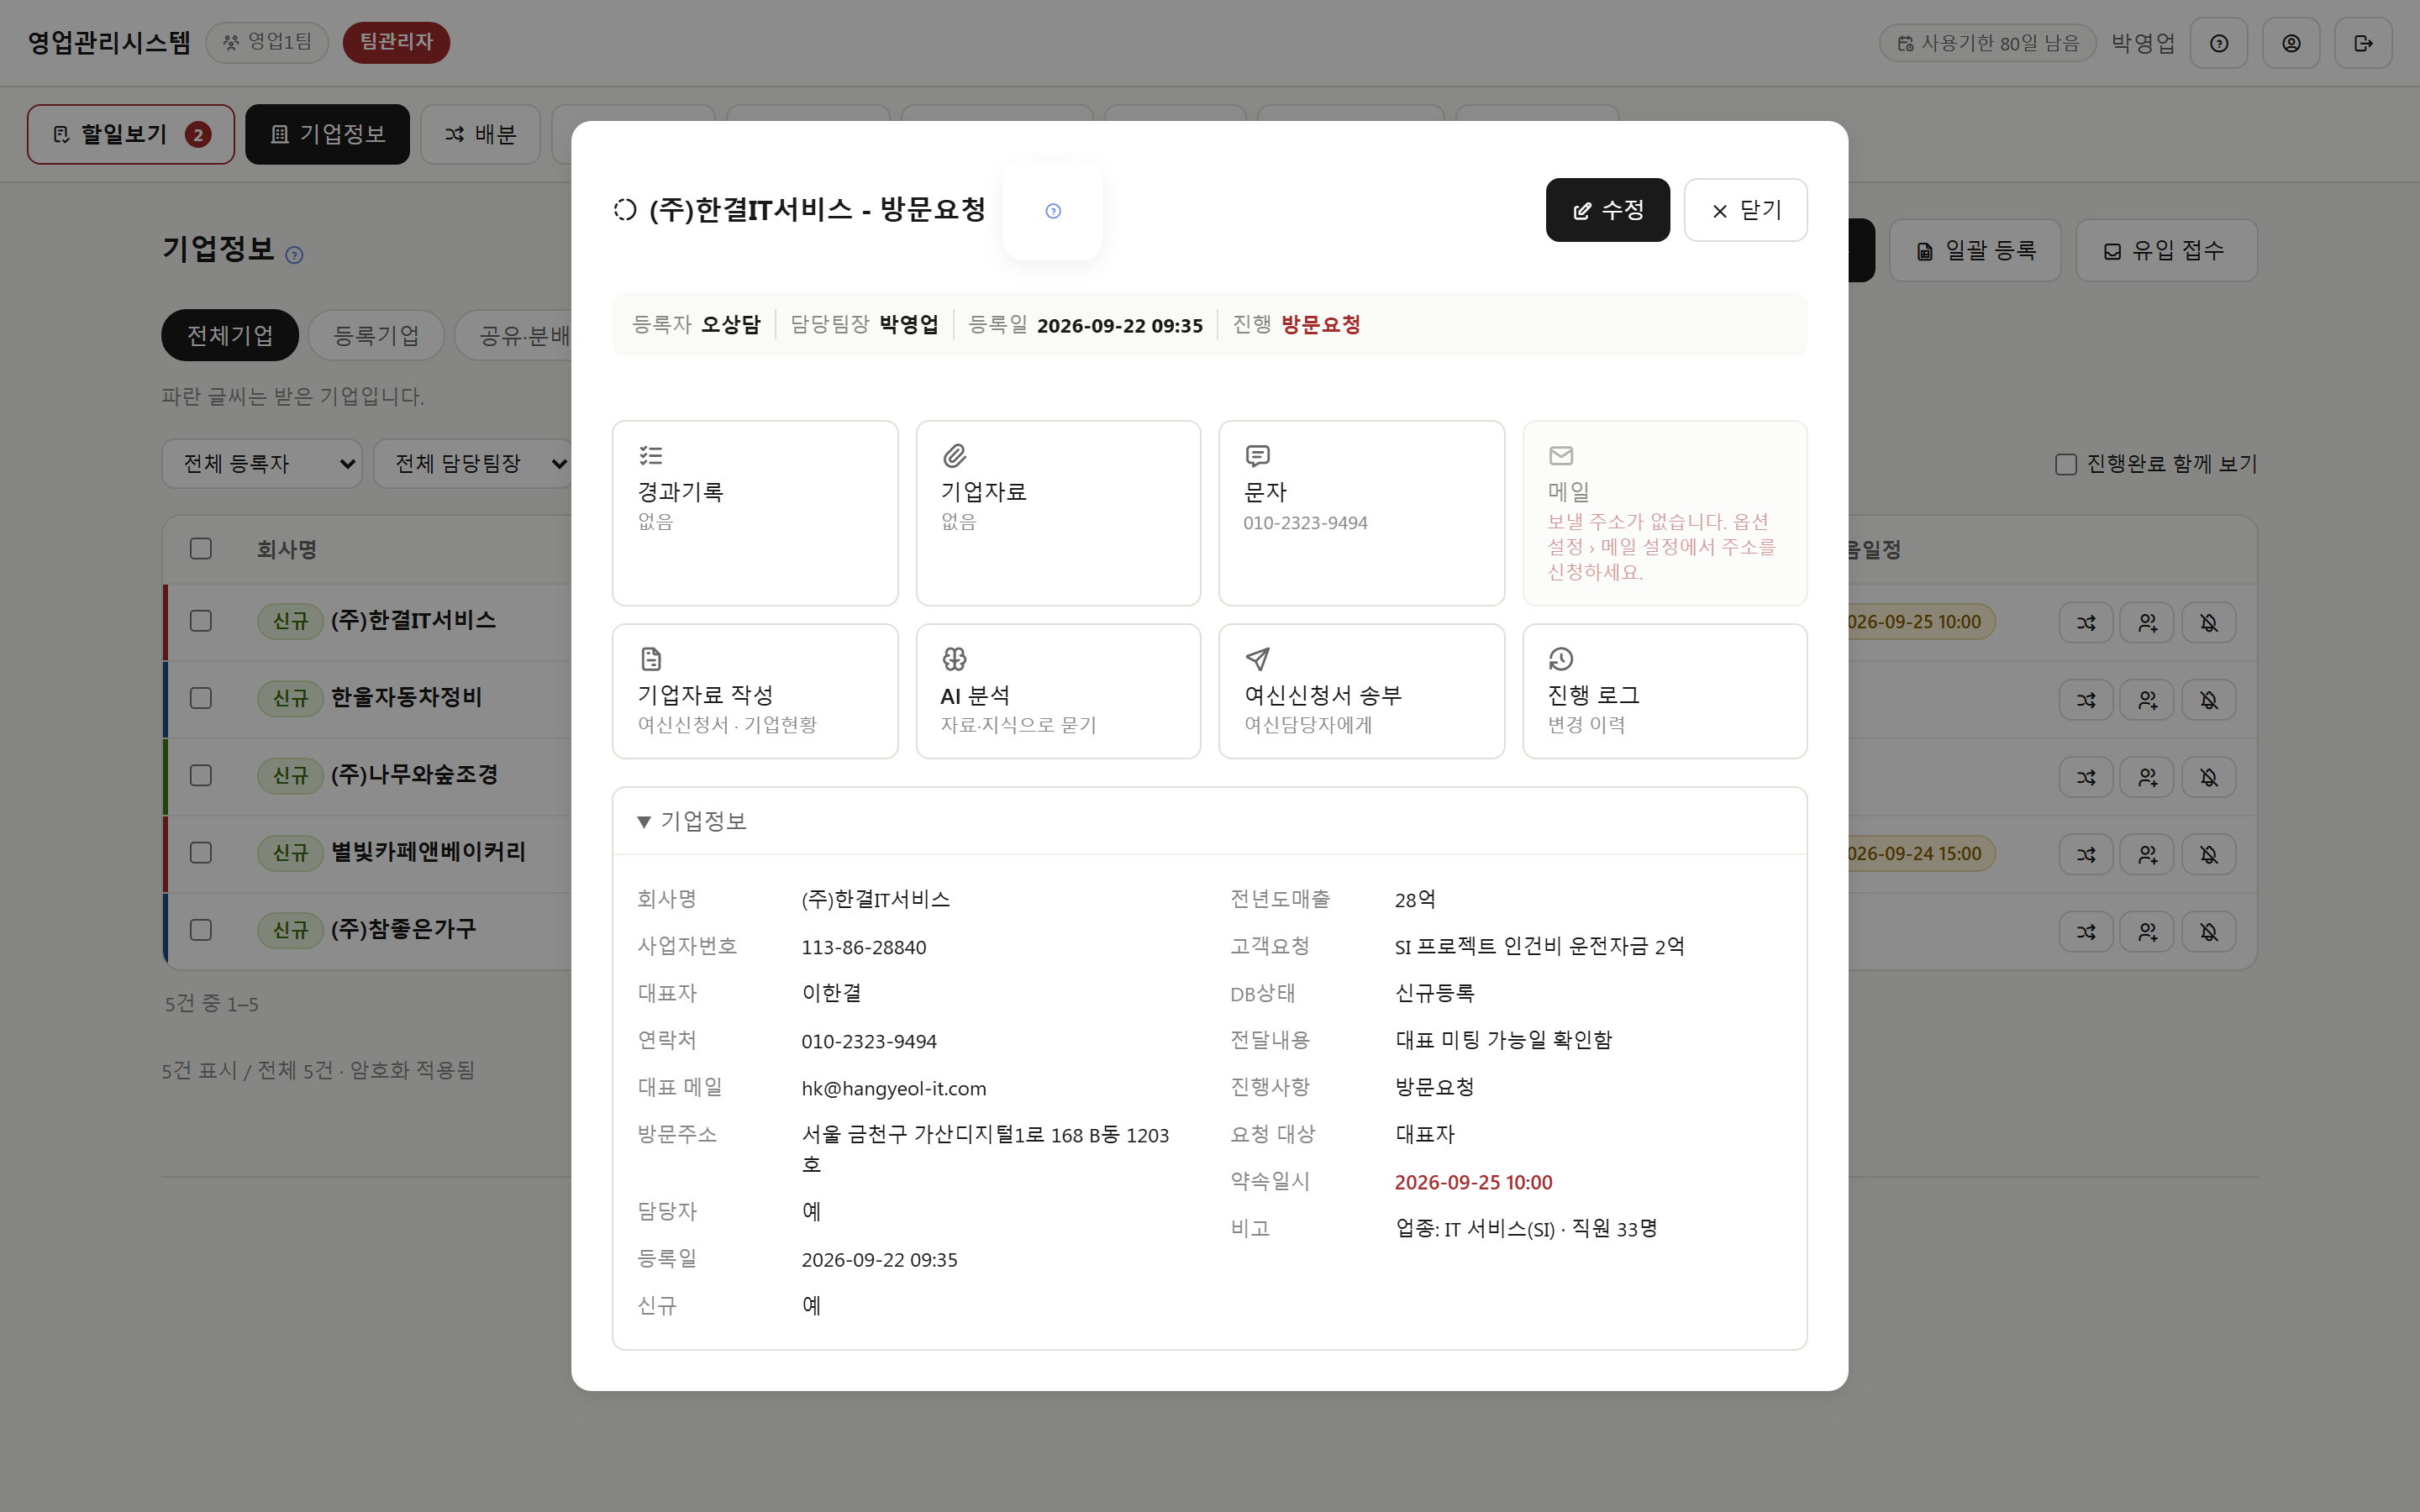Open the 여신신청서 송부 card
2420x1512 pixels.
click(x=1361, y=691)
